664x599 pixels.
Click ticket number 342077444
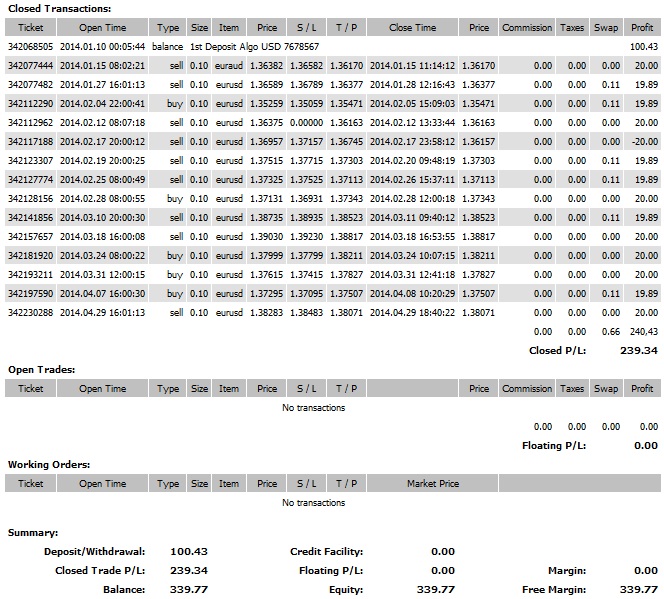pyautogui.click(x=30, y=66)
